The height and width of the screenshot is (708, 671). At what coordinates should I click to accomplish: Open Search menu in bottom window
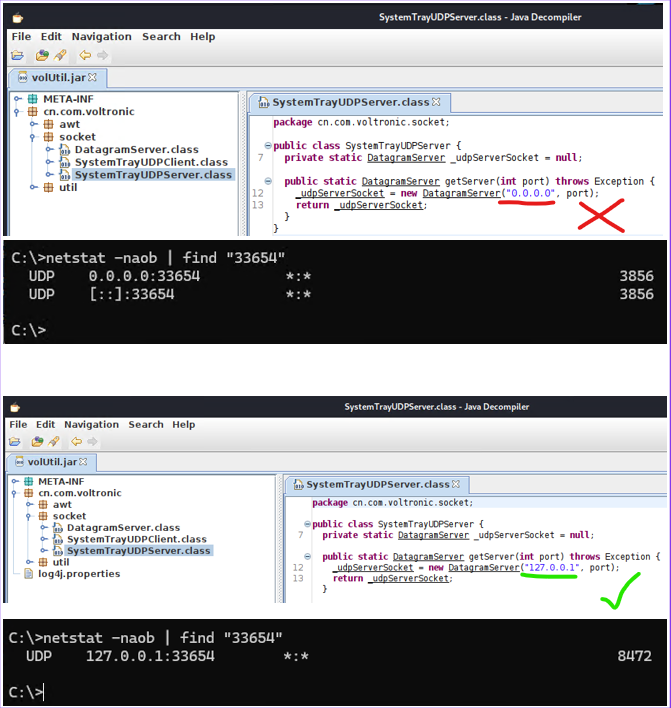[145, 424]
